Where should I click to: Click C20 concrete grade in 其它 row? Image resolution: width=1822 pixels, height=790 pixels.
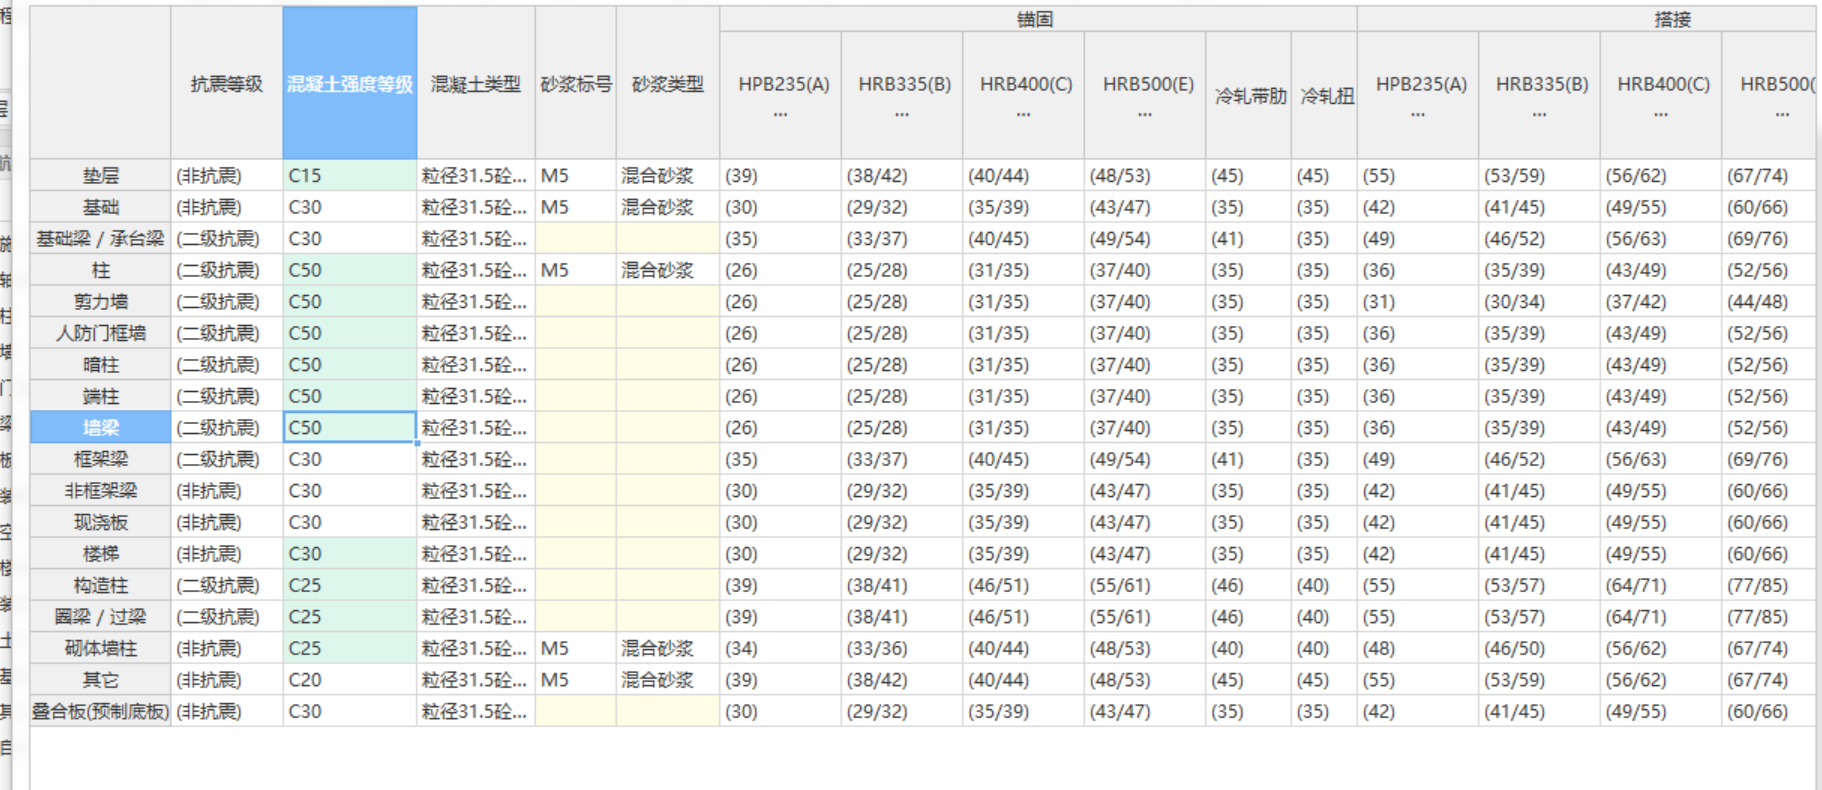(350, 680)
